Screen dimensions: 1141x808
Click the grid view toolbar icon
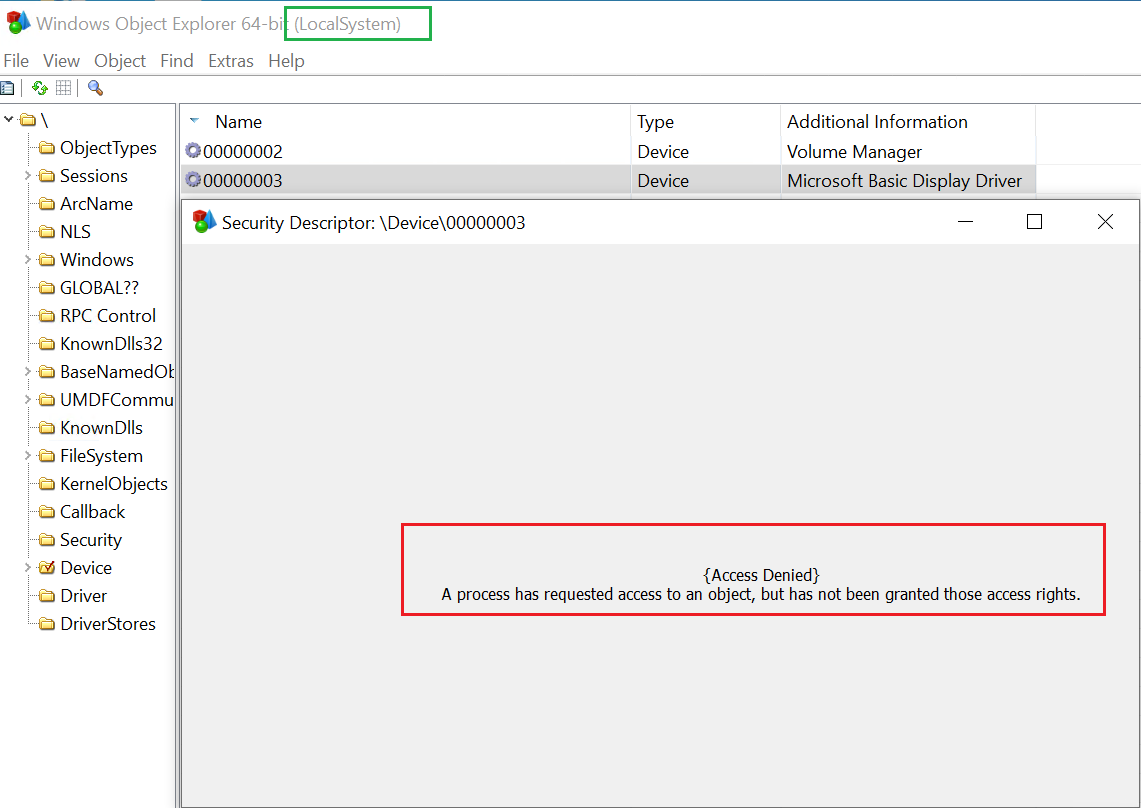[x=63, y=88]
